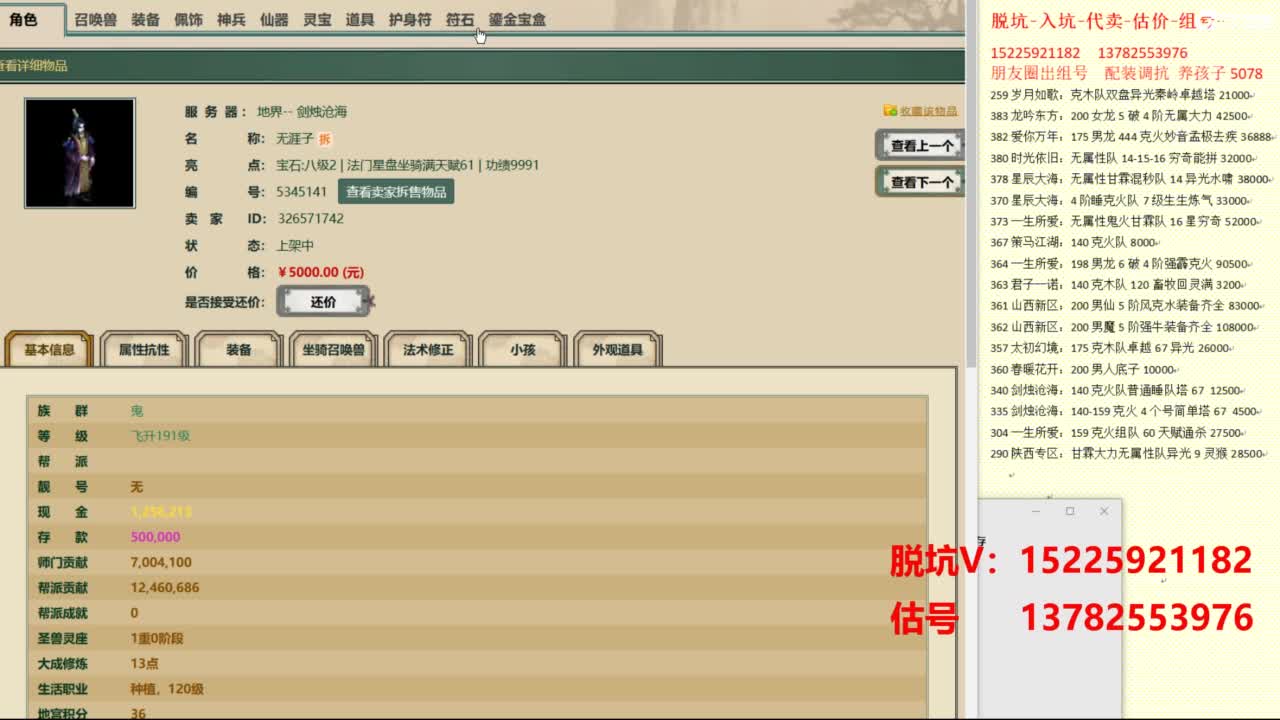Open the 鎏金宝盒 tab

[x=517, y=19]
